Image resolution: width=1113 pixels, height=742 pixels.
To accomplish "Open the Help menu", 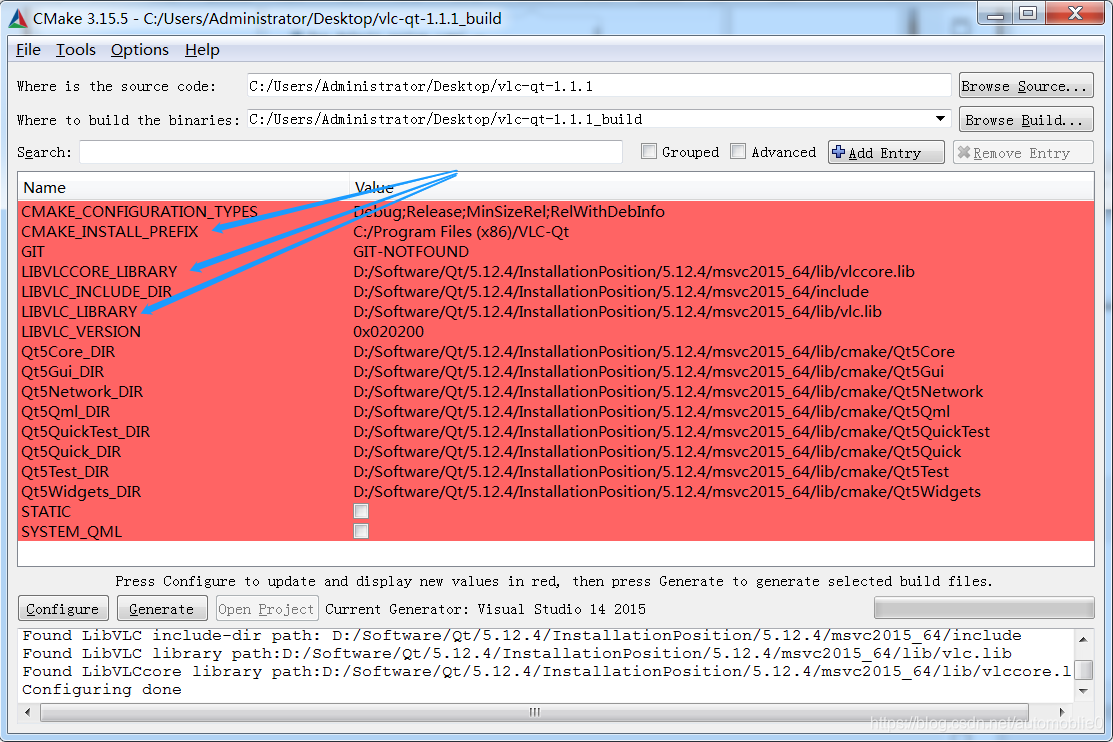I will coord(202,50).
